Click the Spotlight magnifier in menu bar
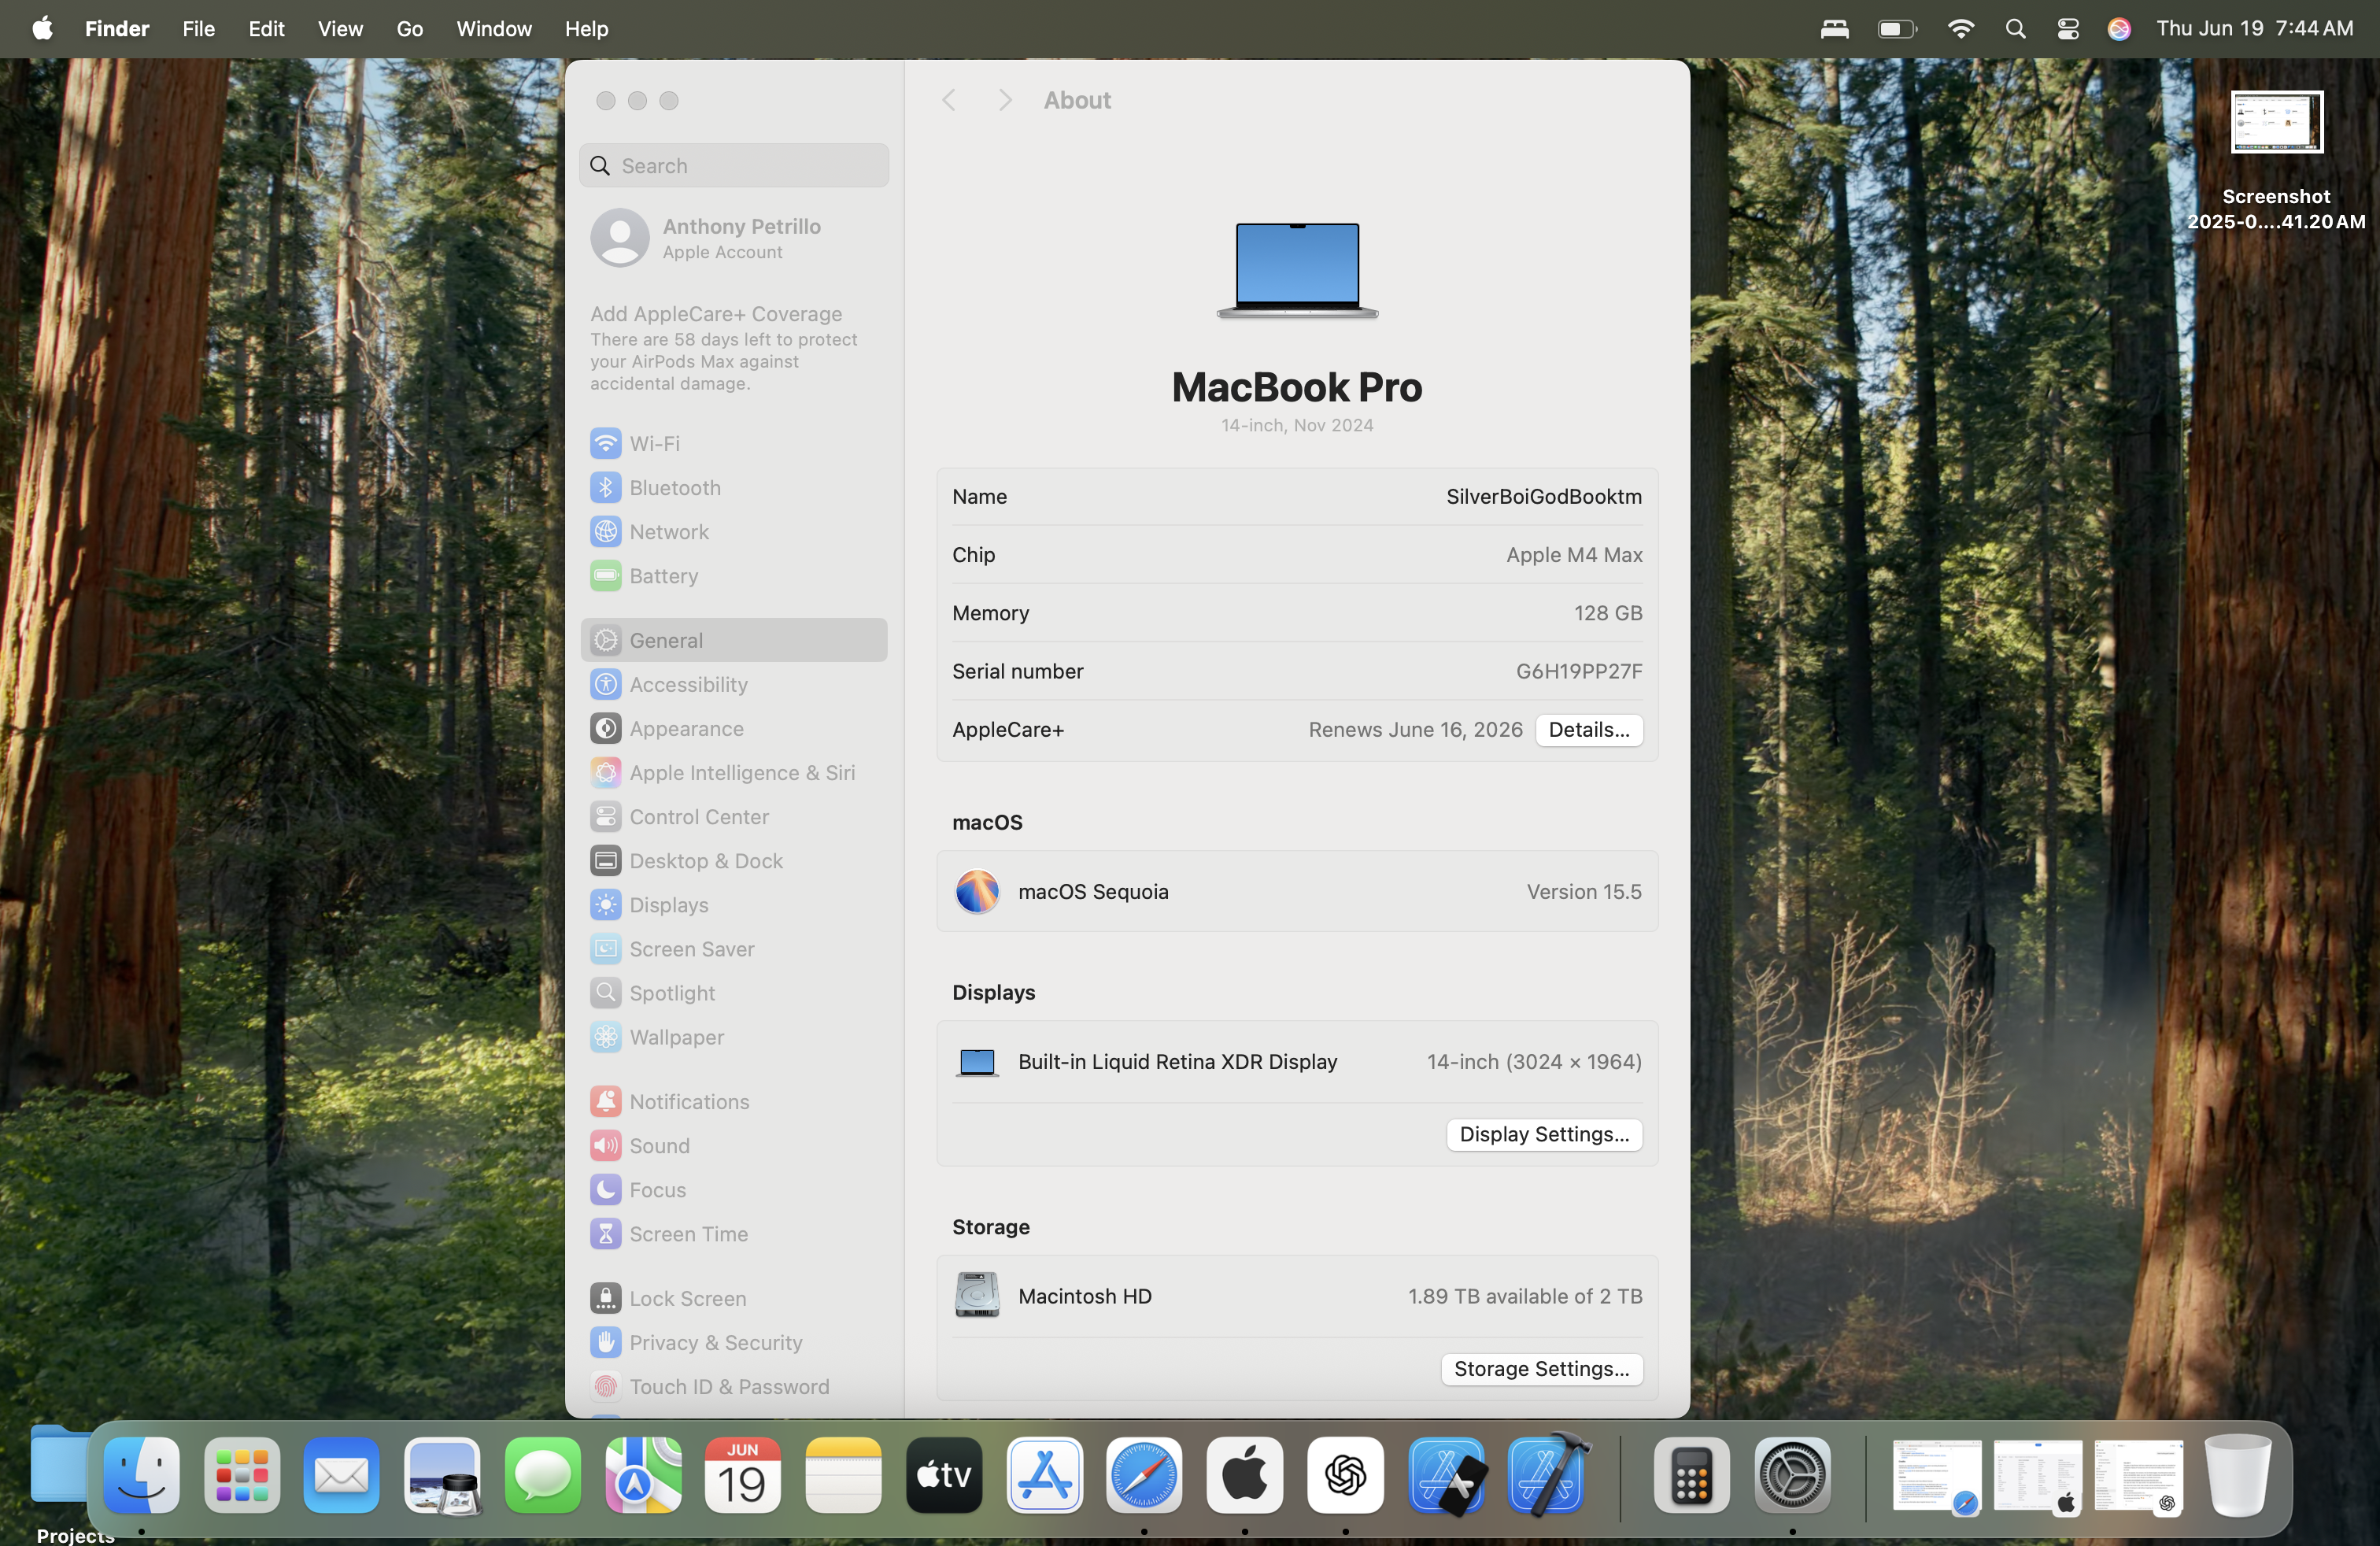Screen dimensions: 2380x1546 point(2015,29)
